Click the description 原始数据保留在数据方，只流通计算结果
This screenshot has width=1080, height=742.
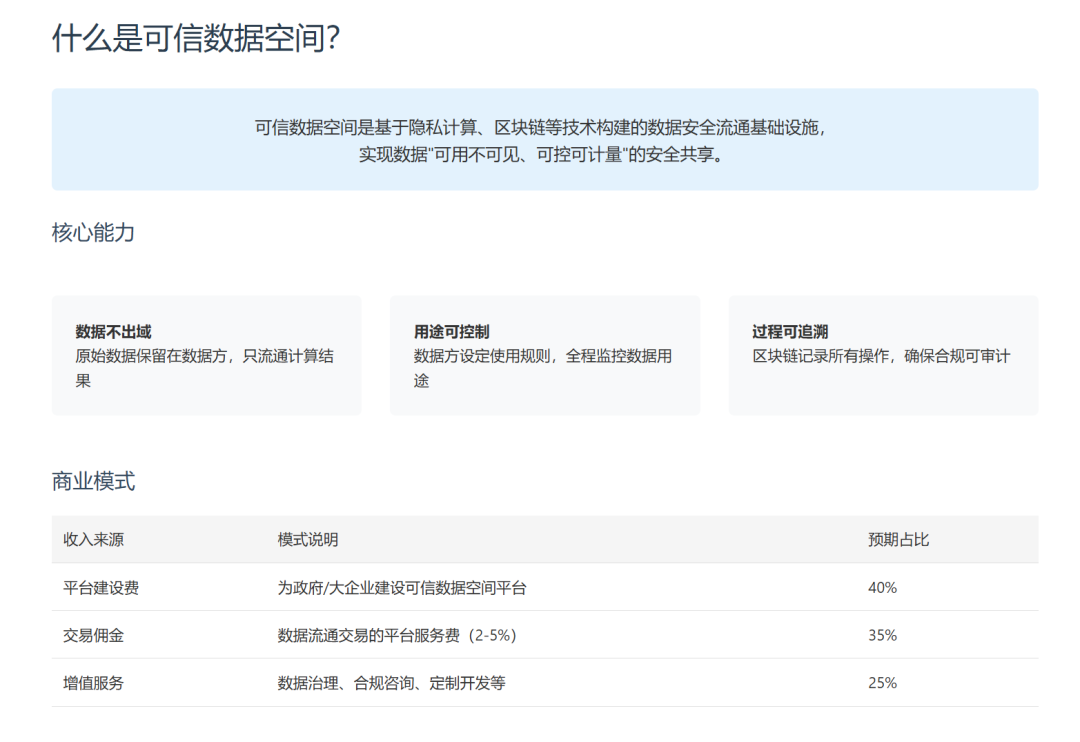205,369
